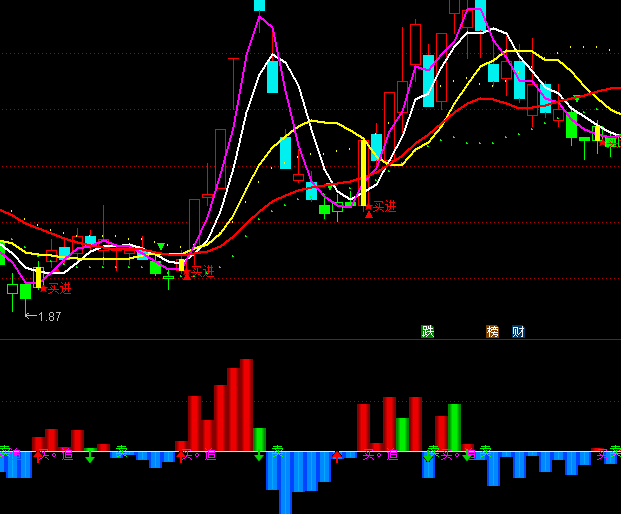The width and height of the screenshot is (621, 514).
Task: Click the tallest green histogram bar
Action: coord(454,427)
